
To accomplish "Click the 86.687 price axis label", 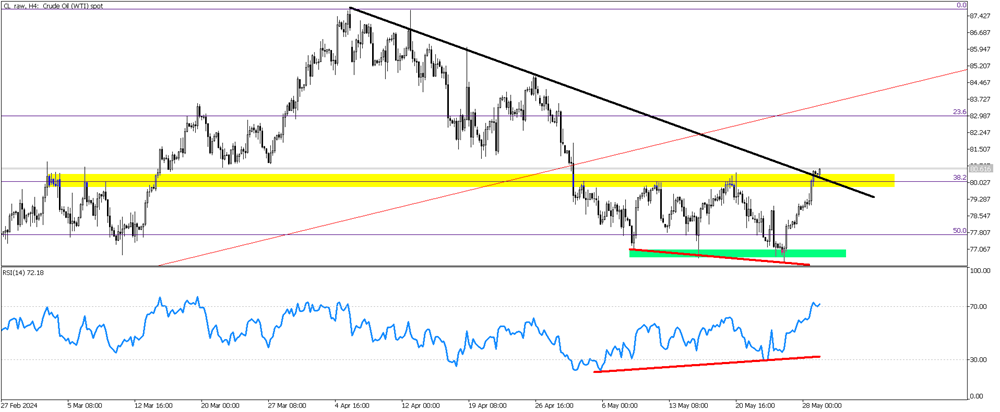I will click(x=980, y=33).
